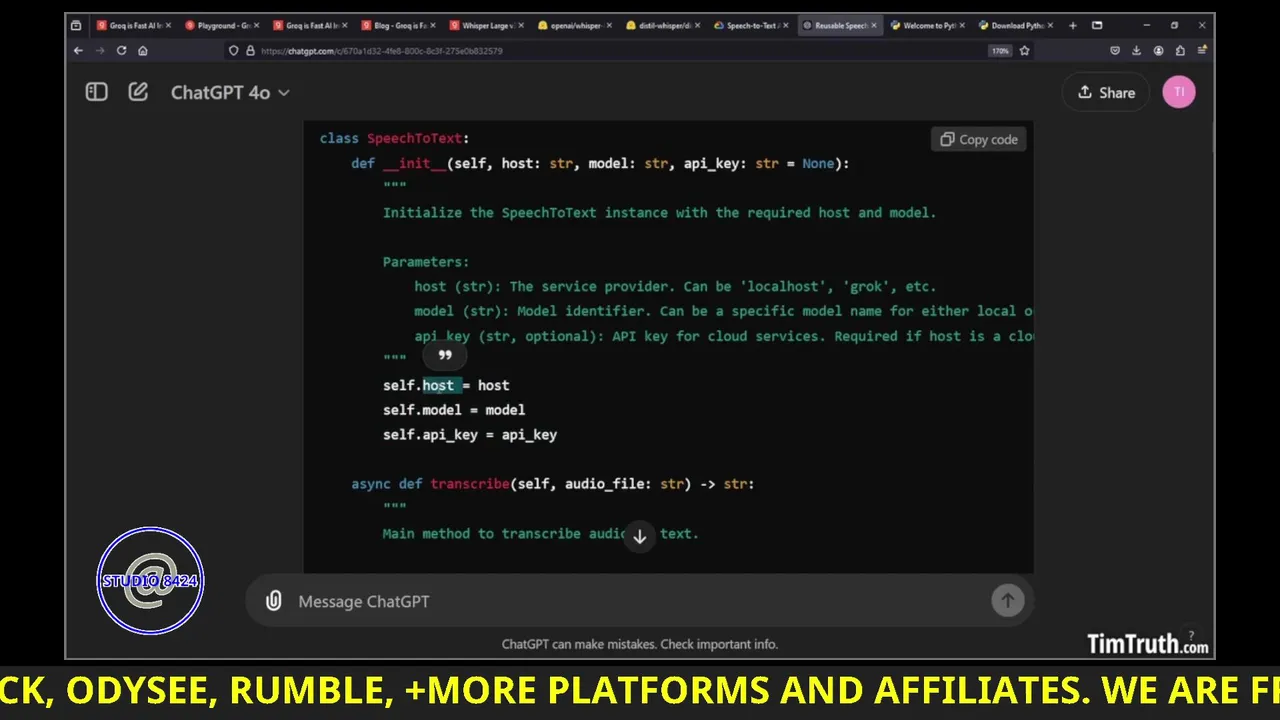The width and height of the screenshot is (1280, 720).
Task: Reset the 170% zoom level indicator
Action: tap(999, 51)
